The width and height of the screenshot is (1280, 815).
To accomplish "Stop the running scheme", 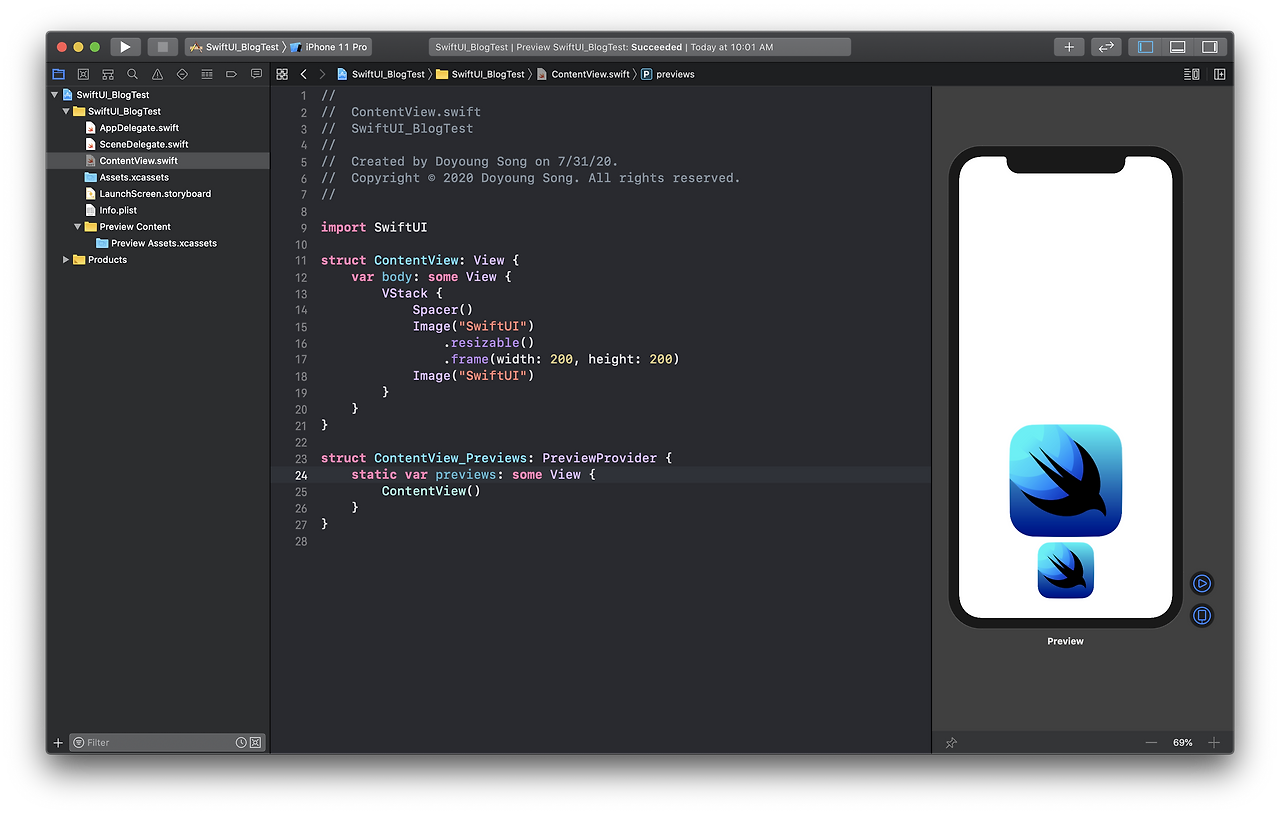I will tap(162, 47).
